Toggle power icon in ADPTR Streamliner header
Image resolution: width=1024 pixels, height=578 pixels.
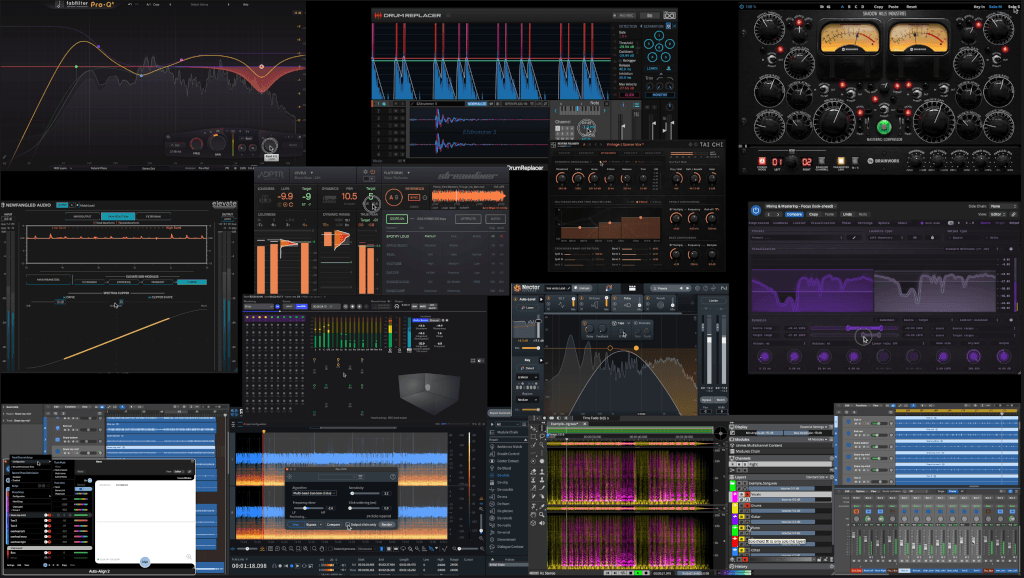(x=373, y=172)
